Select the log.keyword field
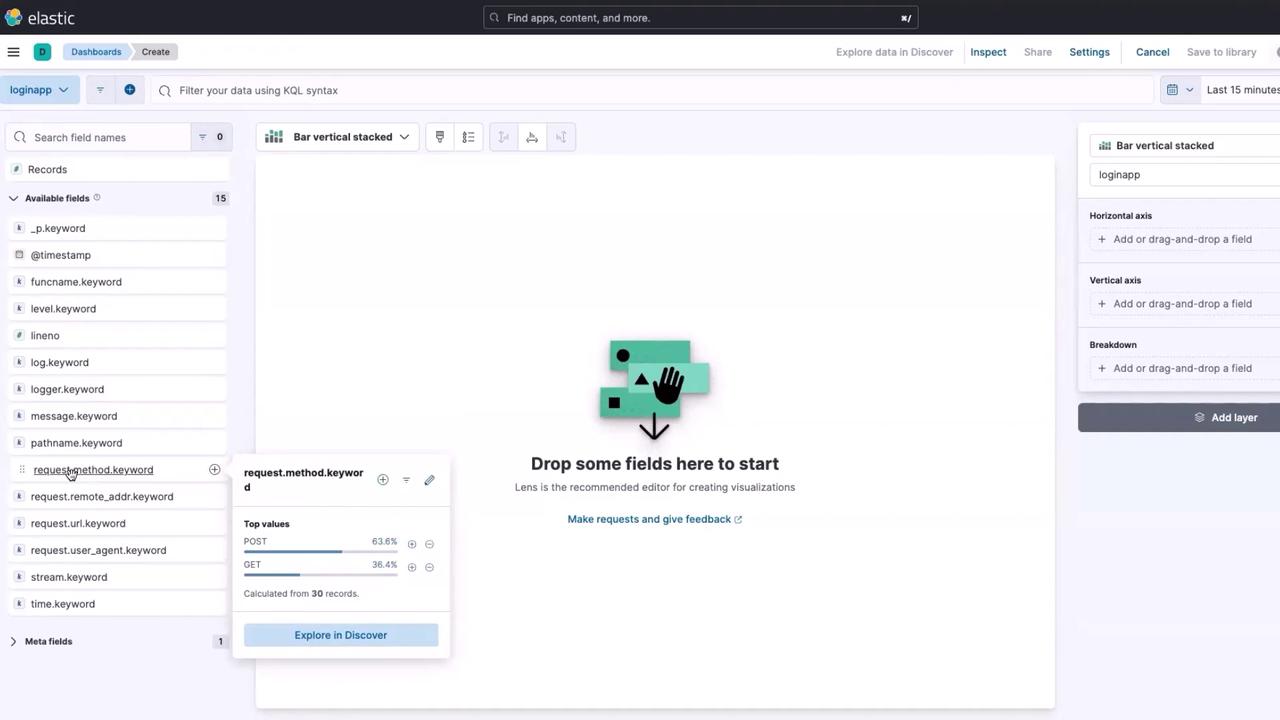Image resolution: width=1280 pixels, height=720 pixels. pyautogui.click(x=118, y=363)
